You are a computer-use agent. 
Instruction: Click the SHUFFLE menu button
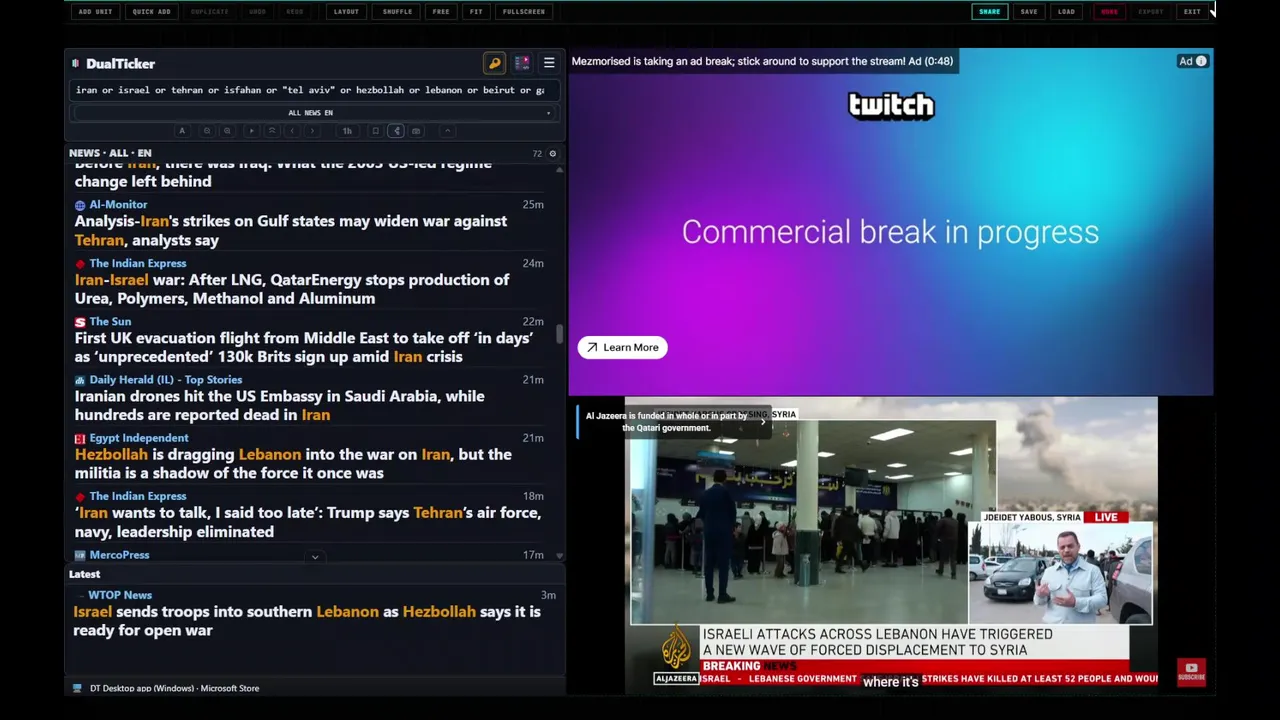pyautogui.click(x=397, y=12)
